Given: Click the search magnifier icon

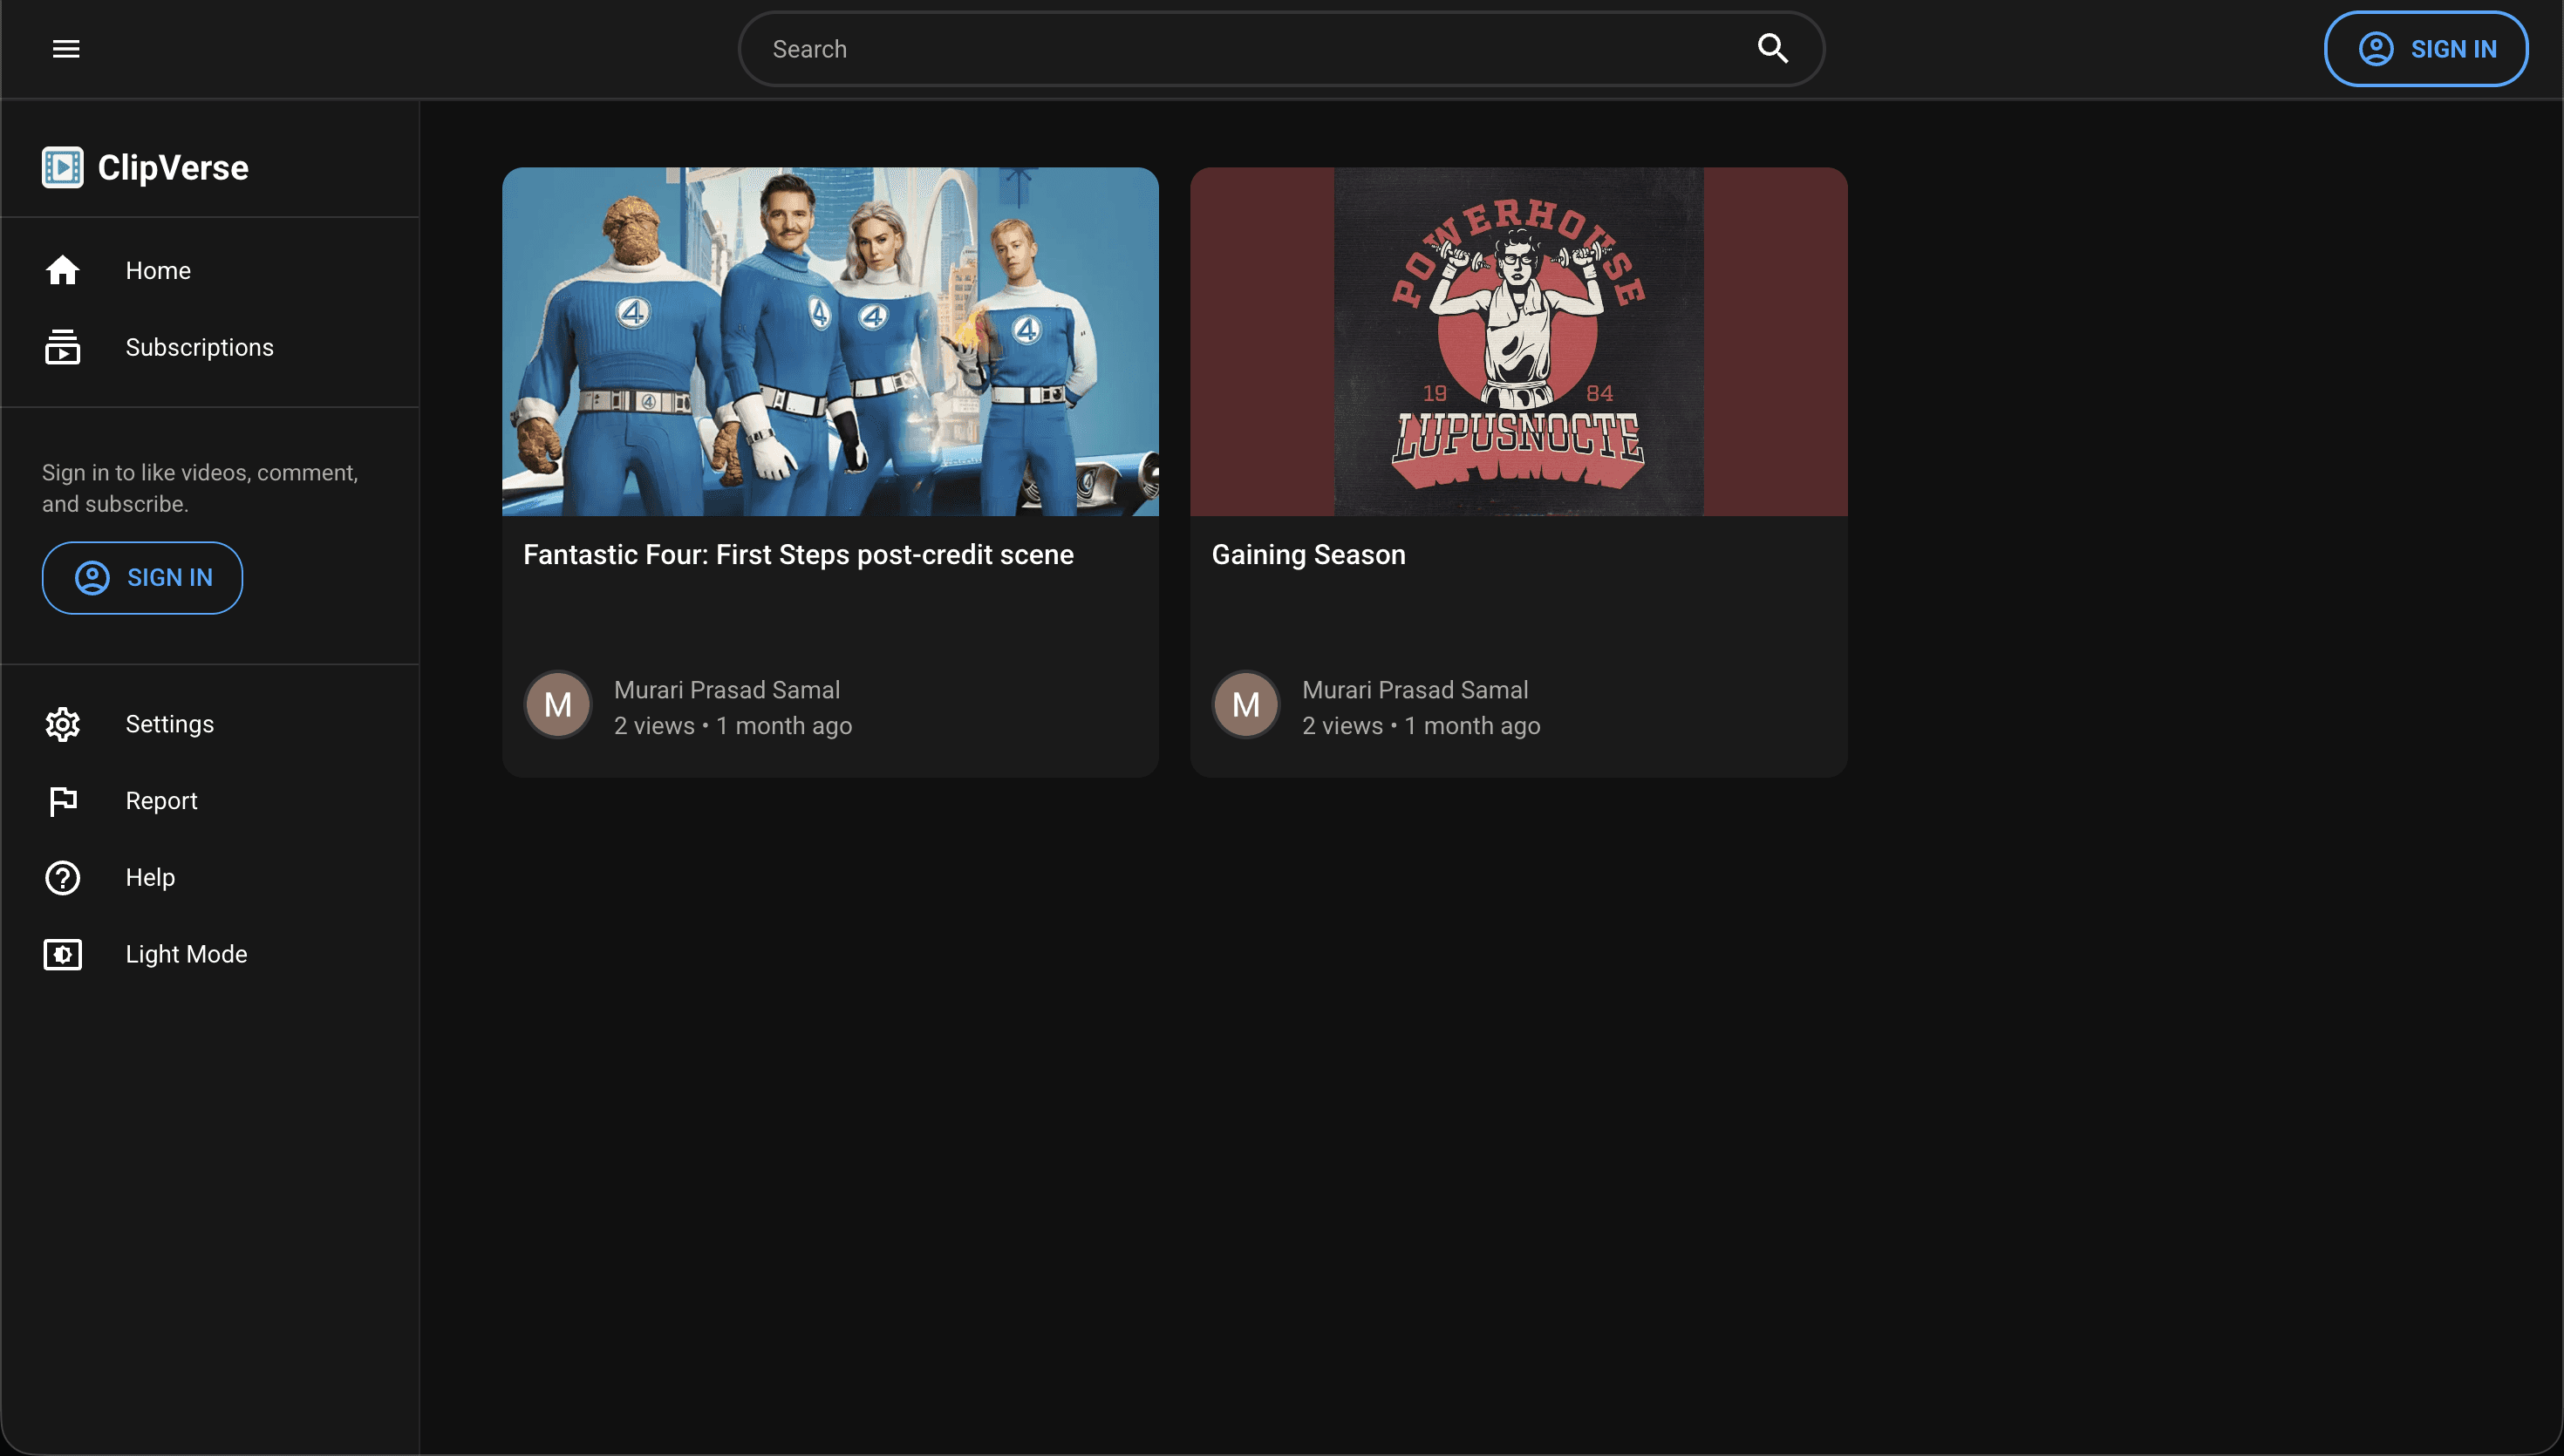Looking at the screenshot, I should [1772, 49].
